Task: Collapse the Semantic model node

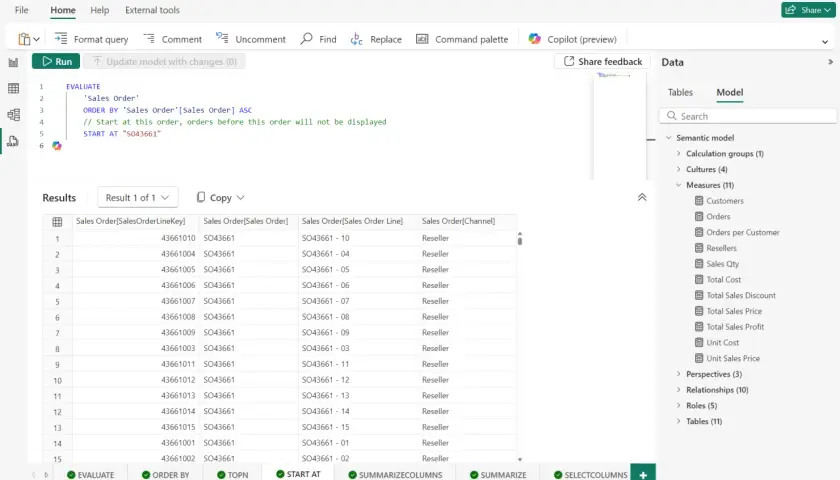Action: 669,138
